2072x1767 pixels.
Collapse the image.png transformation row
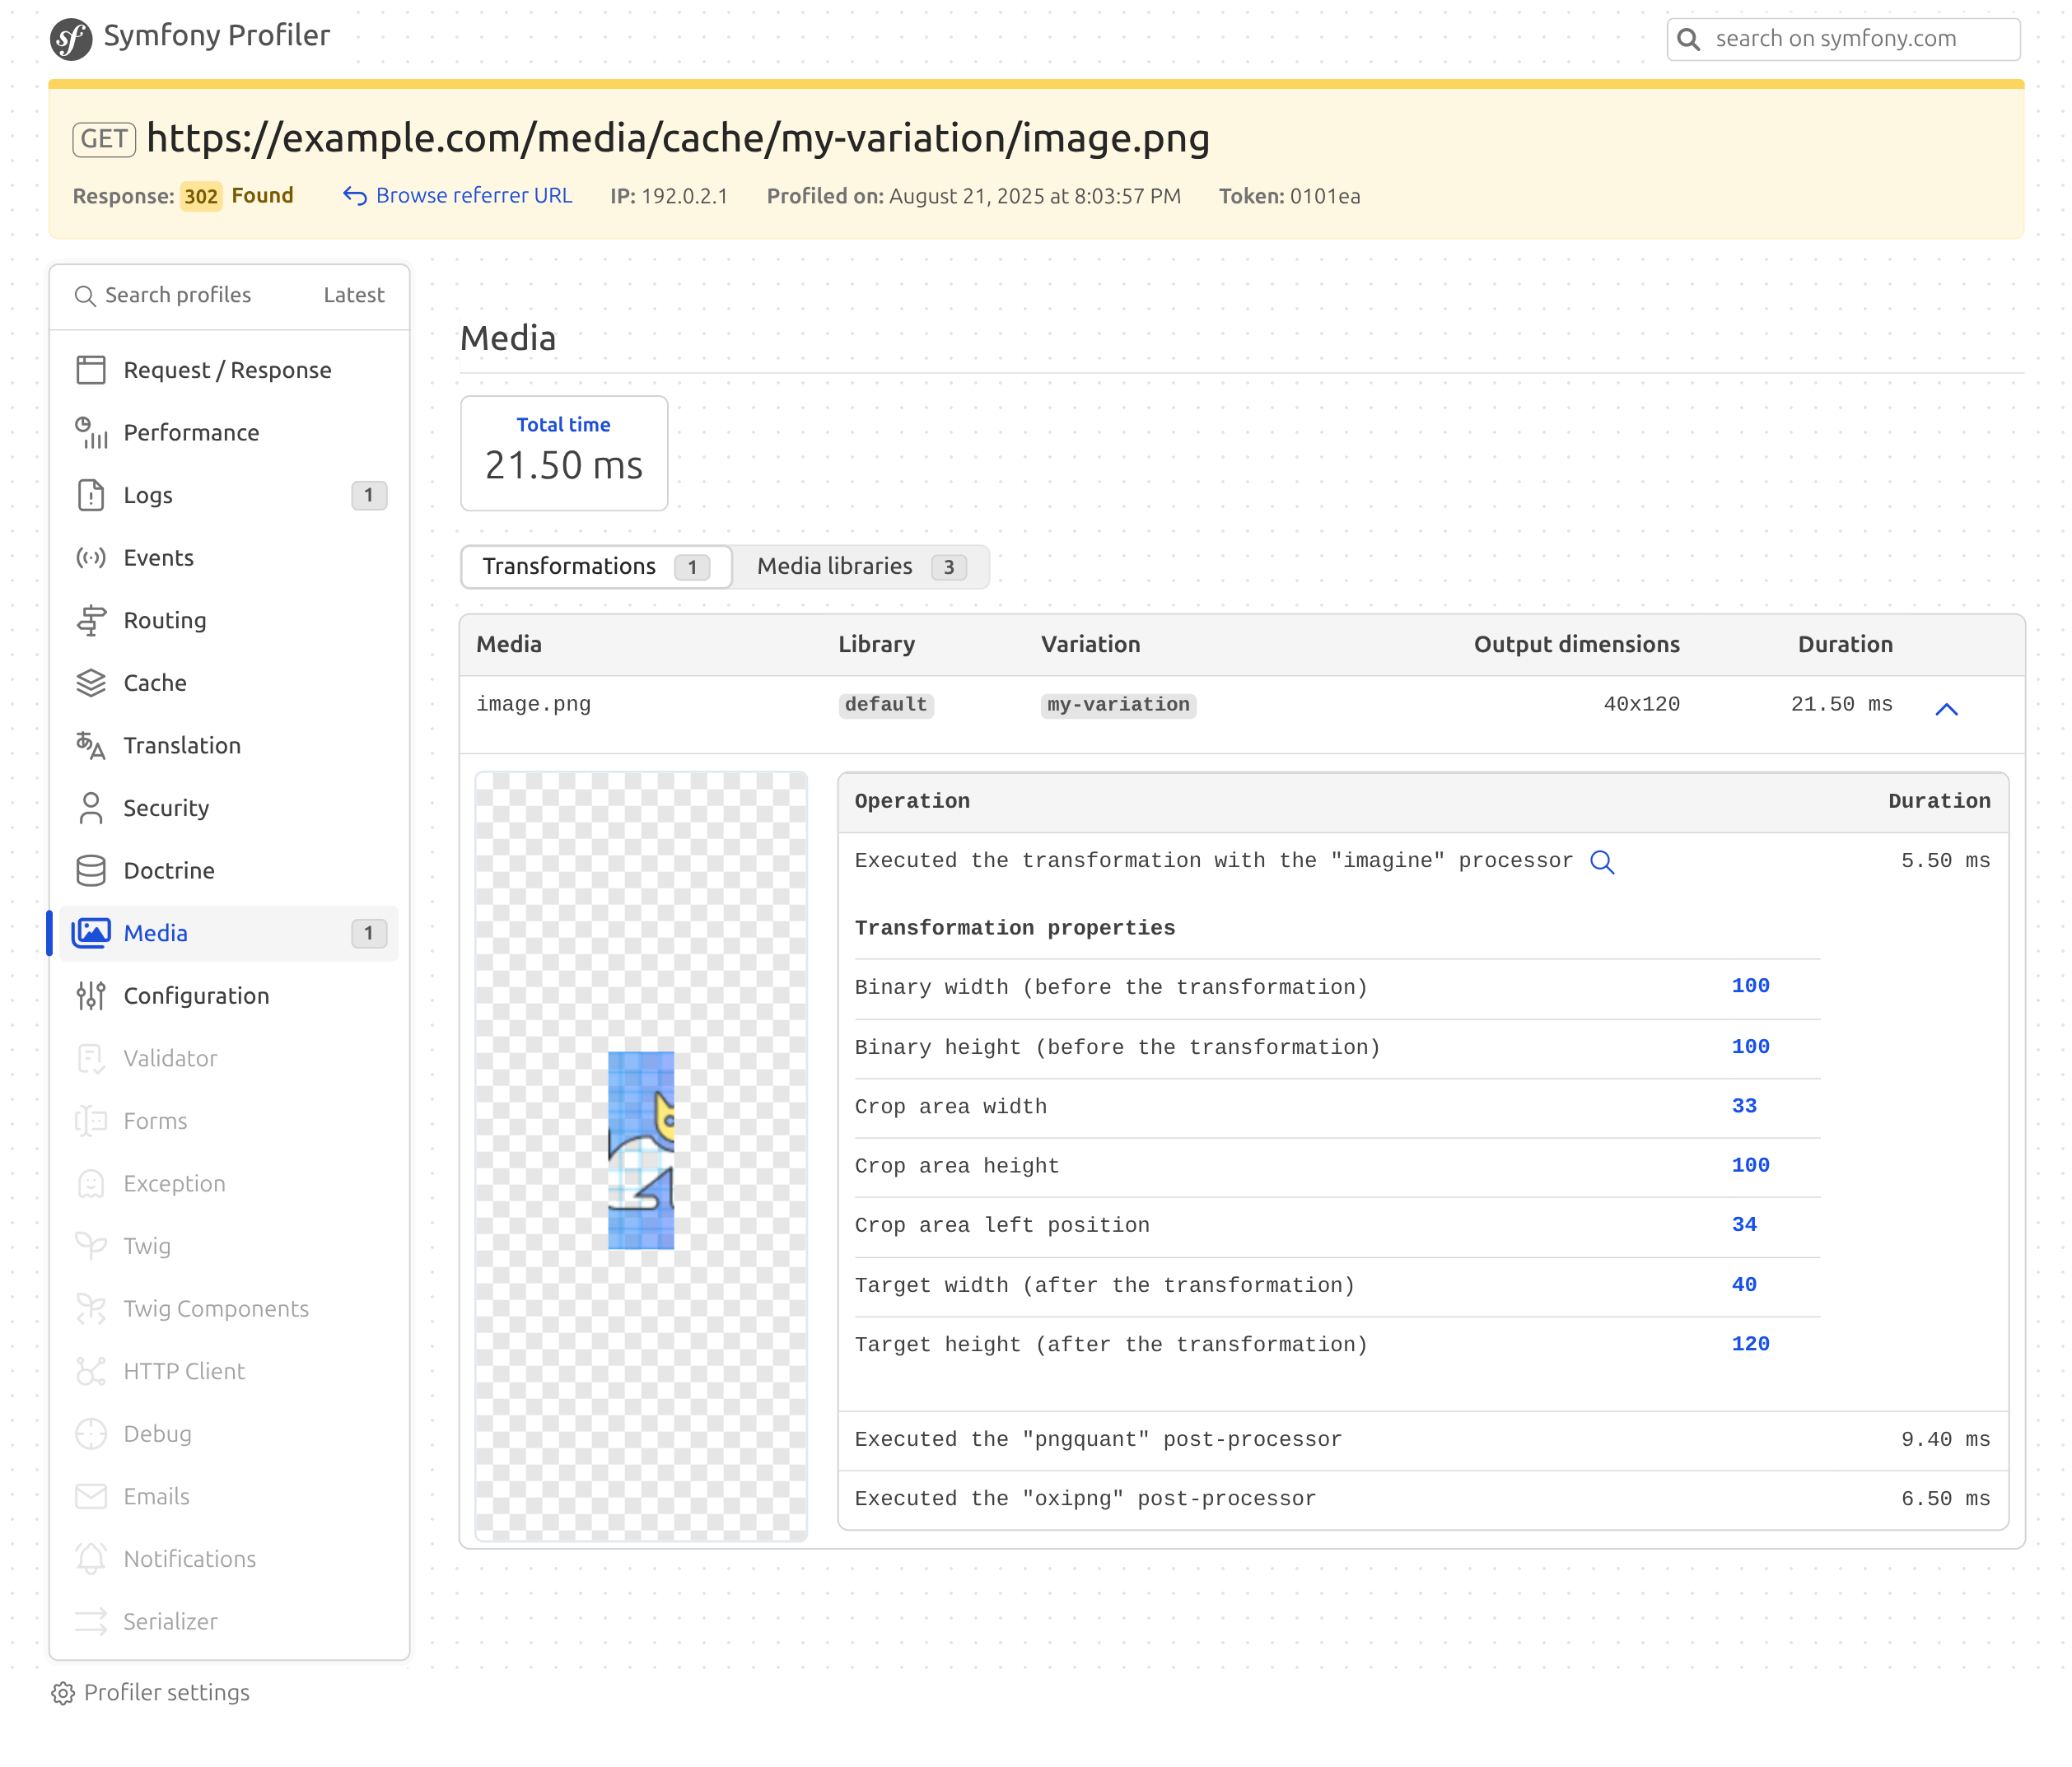click(1945, 709)
